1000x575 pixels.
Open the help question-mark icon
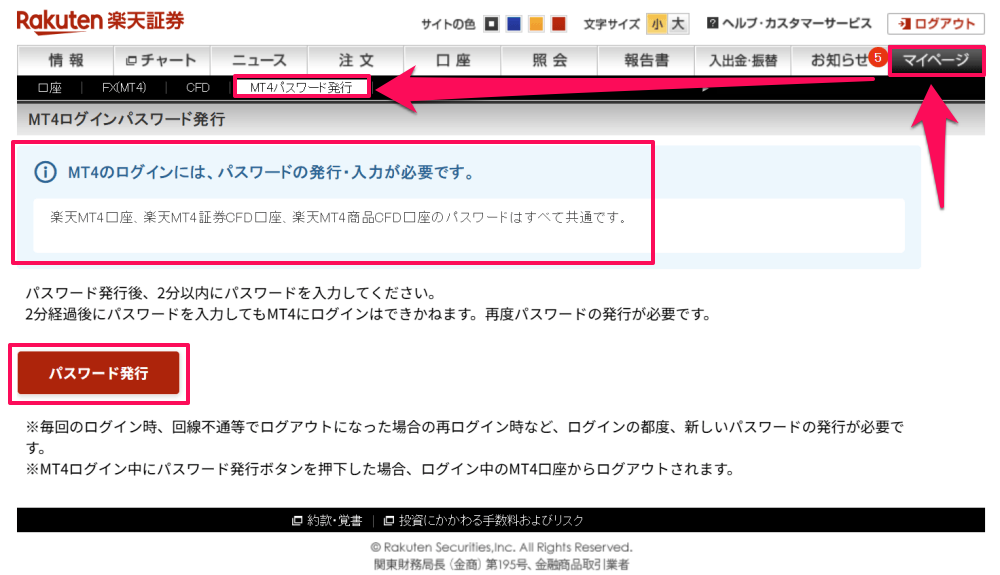point(712,24)
